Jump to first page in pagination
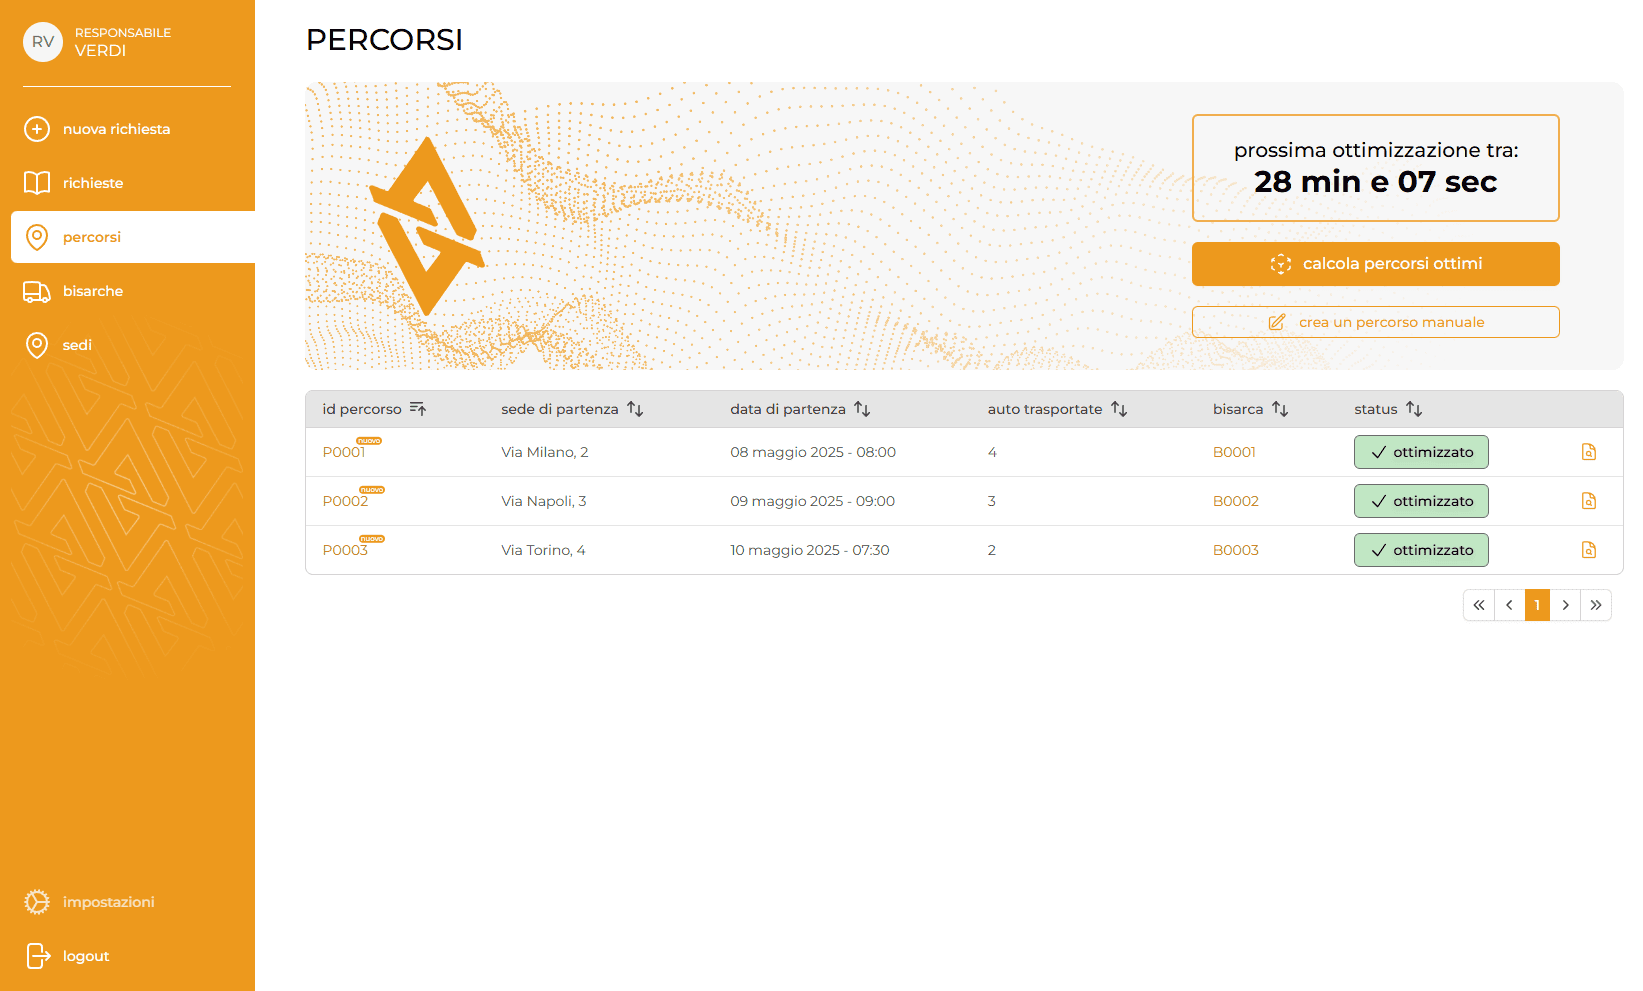Viewport: 1643px width, 991px height. [1479, 605]
